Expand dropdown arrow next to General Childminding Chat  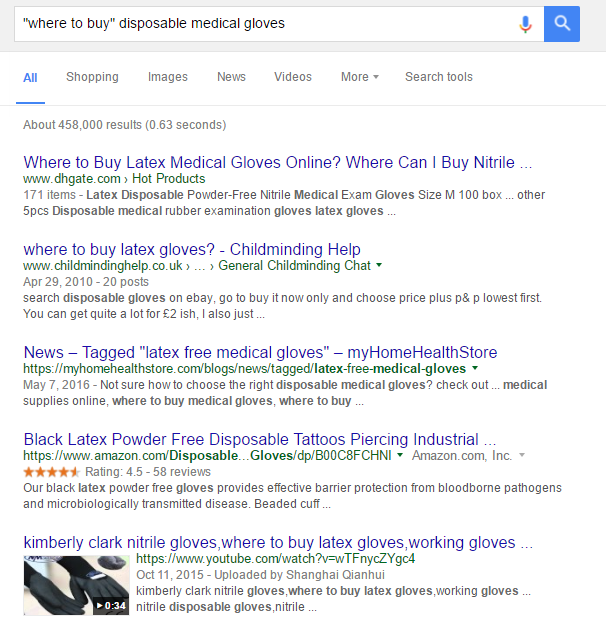[x=379, y=265]
